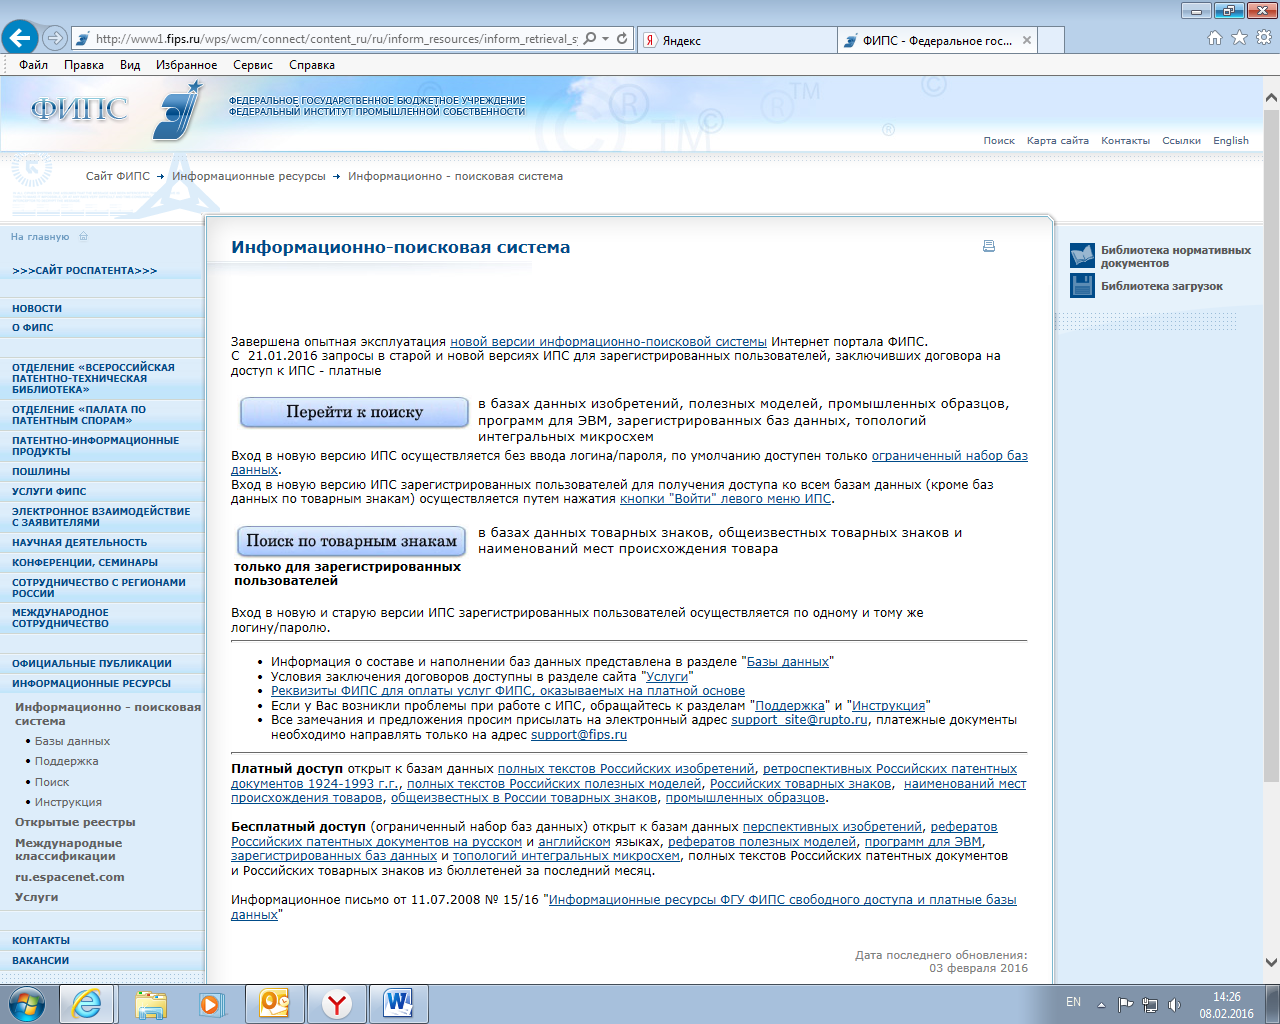Click the Поиск link in top header
This screenshot has width=1280, height=1024.
(x=999, y=141)
